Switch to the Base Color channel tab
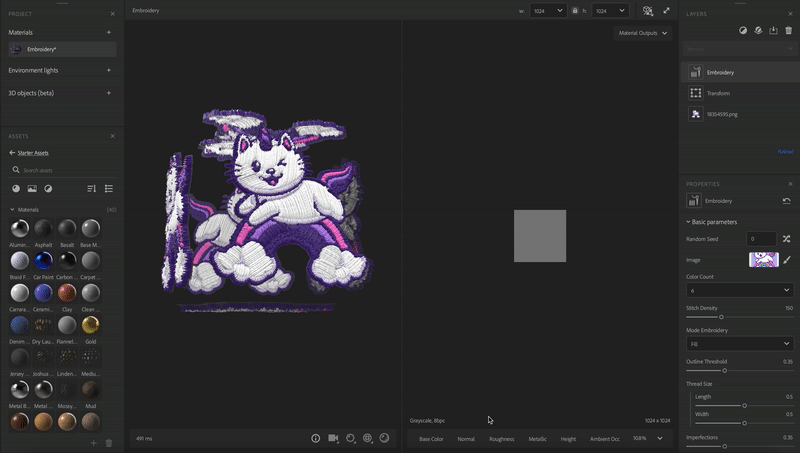The width and height of the screenshot is (800, 453). (431, 439)
